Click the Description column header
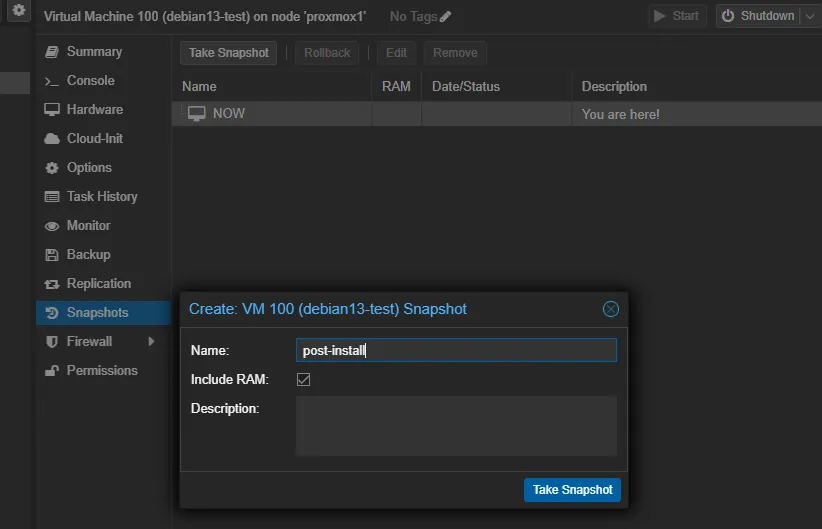The width and height of the screenshot is (822, 529). (696, 87)
